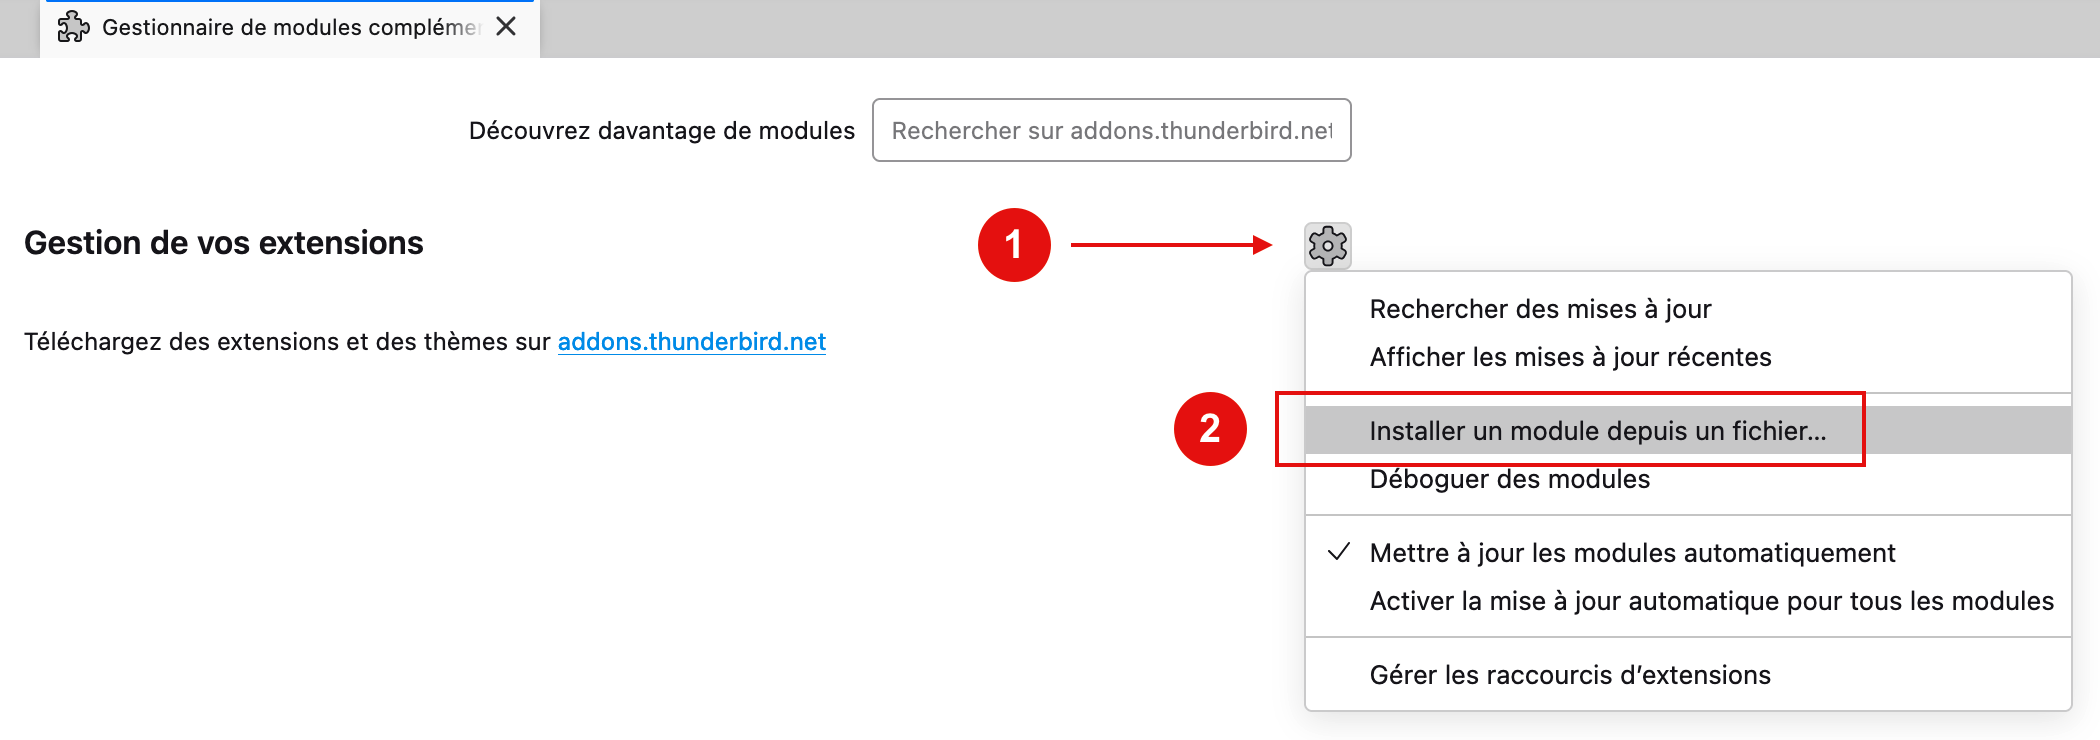Image resolution: width=2100 pixels, height=740 pixels.
Task: Close the Gestionnaire de modules tab
Action: [506, 26]
